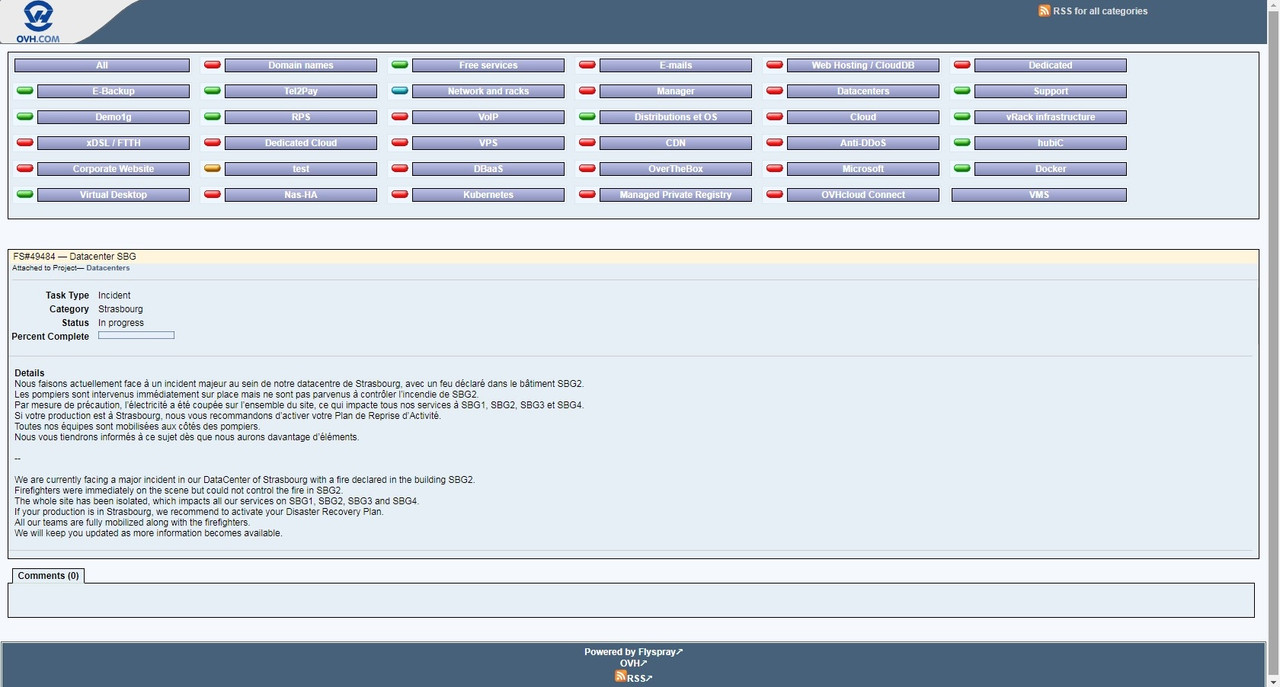Click green status icon beside Docker

(962, 169)
